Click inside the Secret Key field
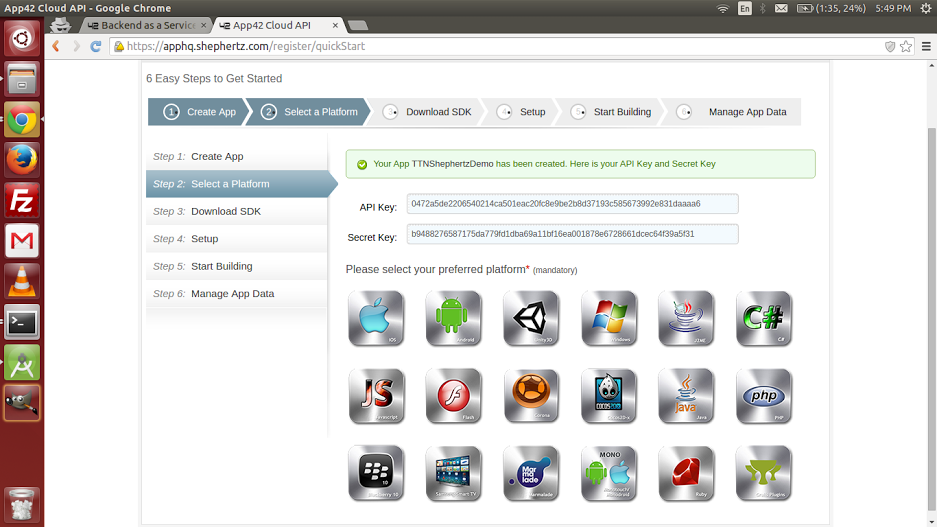Viewport: 937px width, 527px height. [x=572, y=234]
